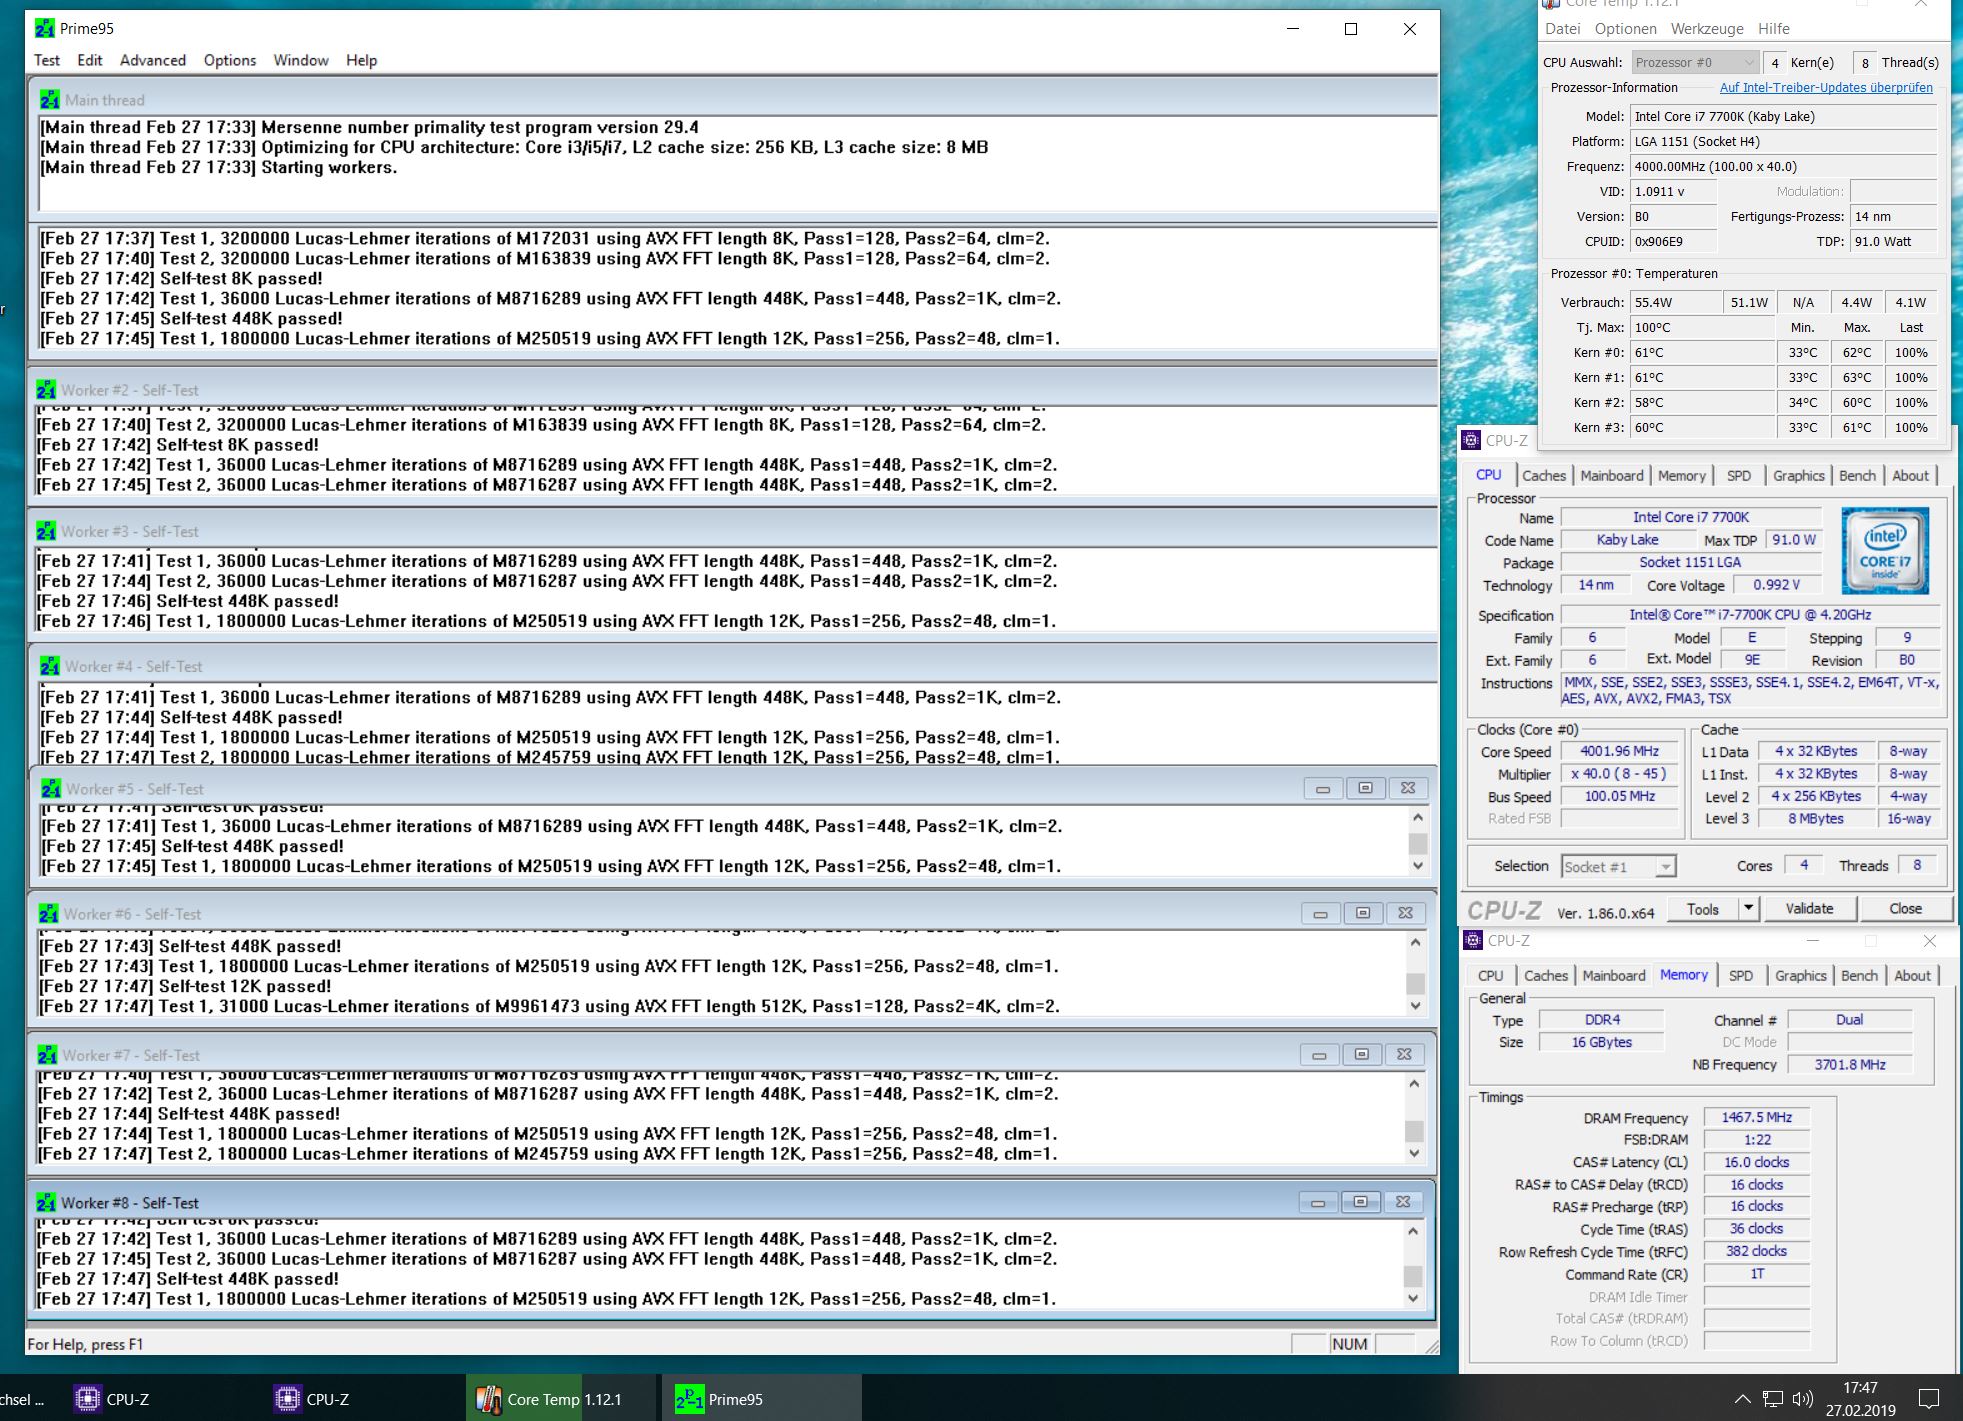Show hidden tray icons chevron
This screenshot has width=1963, height=1421.
pyautogui.click(x=1742, y=1399)
